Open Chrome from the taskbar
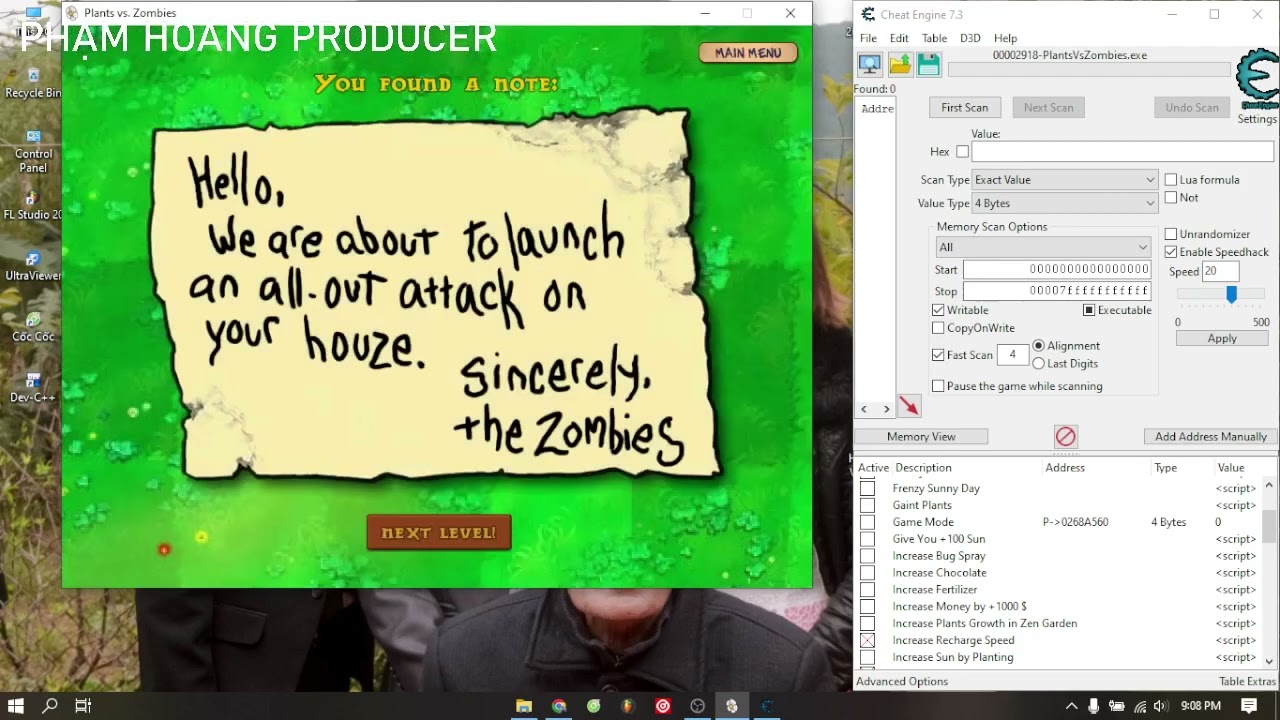 click(559, 706)
